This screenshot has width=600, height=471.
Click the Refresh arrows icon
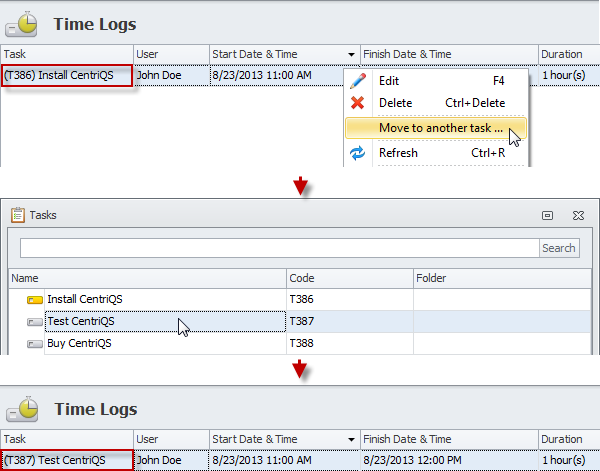(x=357, y=153)
